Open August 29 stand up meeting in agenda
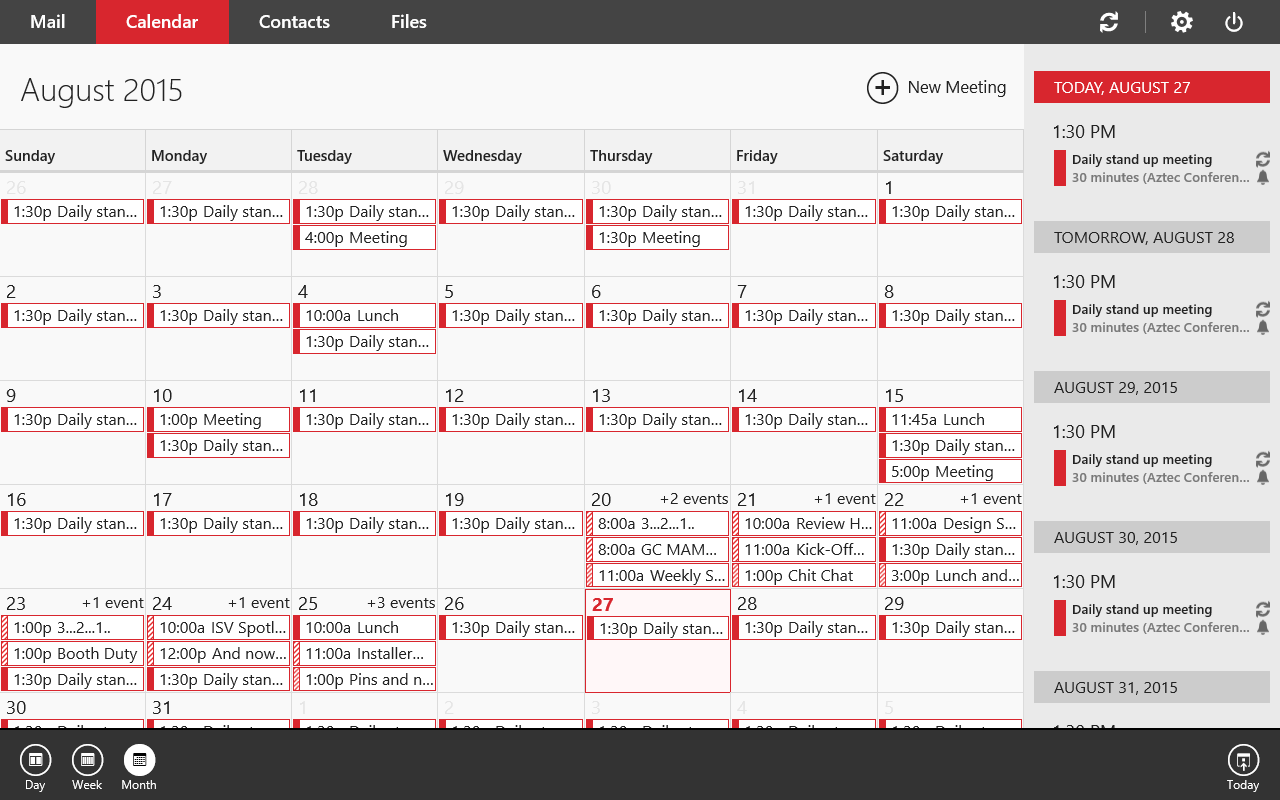Screen dimensions: 1280x800 1141,468
